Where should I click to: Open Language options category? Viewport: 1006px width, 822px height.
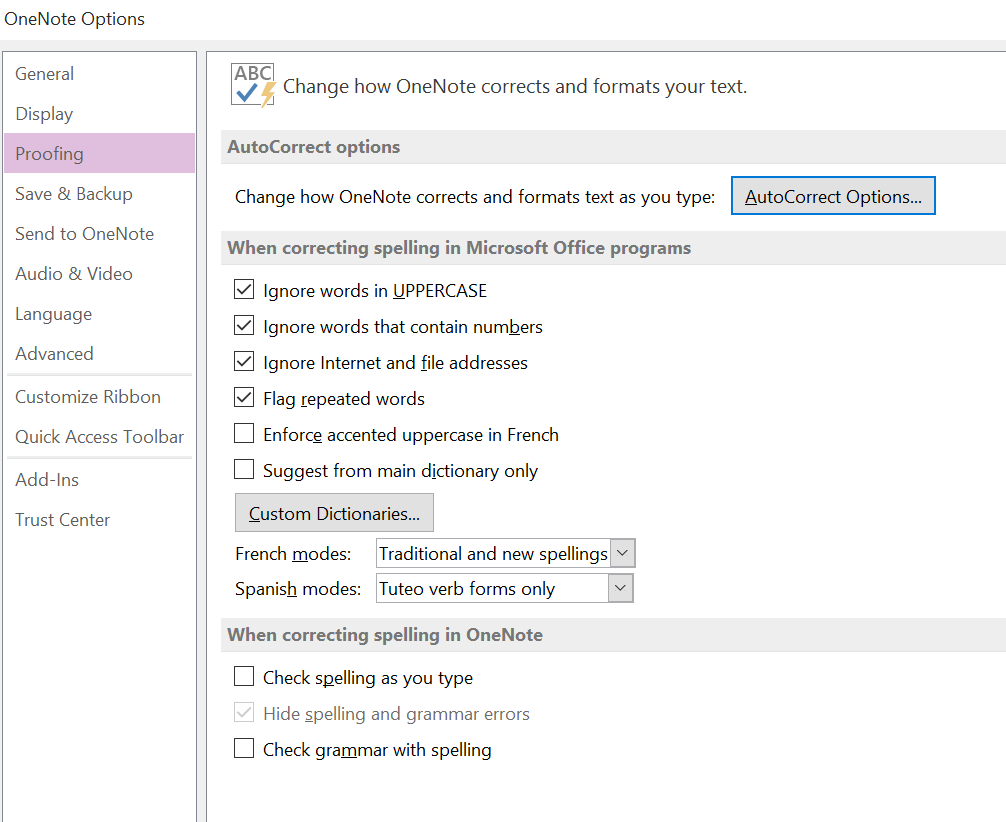pos(99,314)
